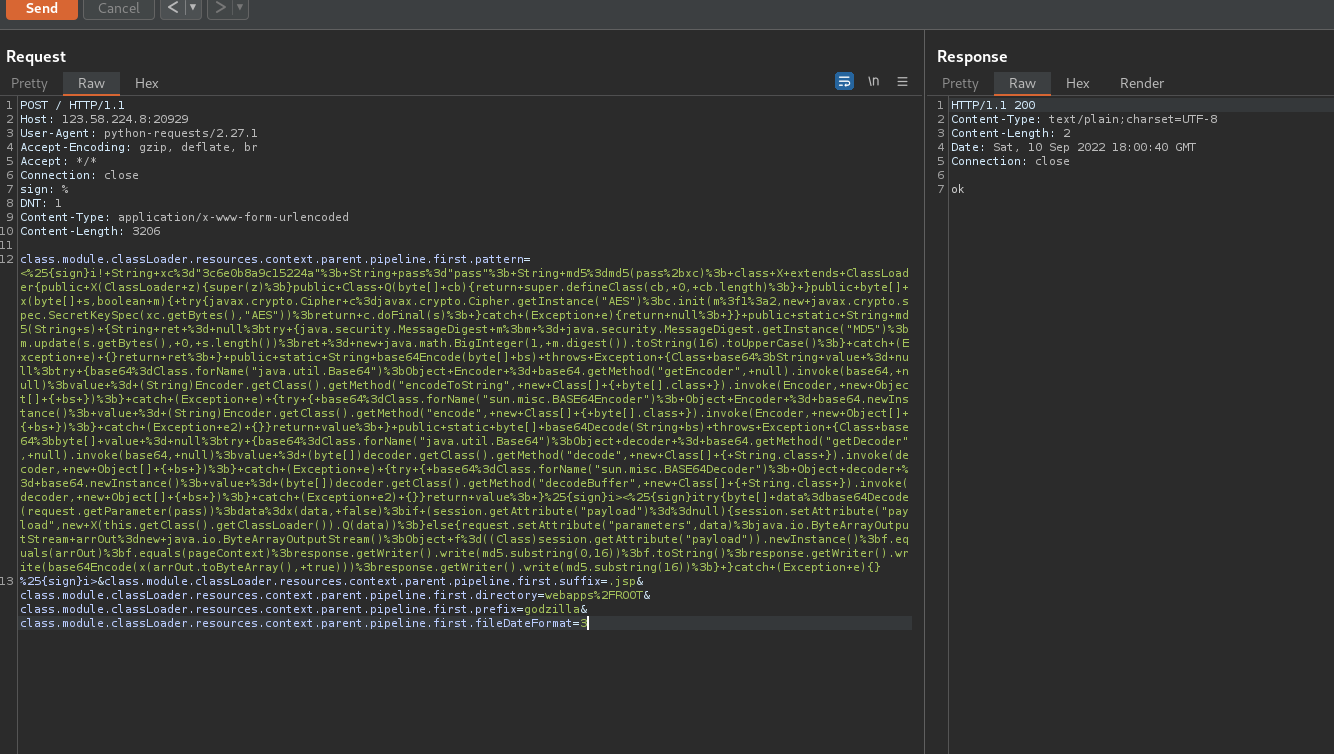Click the Request panel heading

36,56
